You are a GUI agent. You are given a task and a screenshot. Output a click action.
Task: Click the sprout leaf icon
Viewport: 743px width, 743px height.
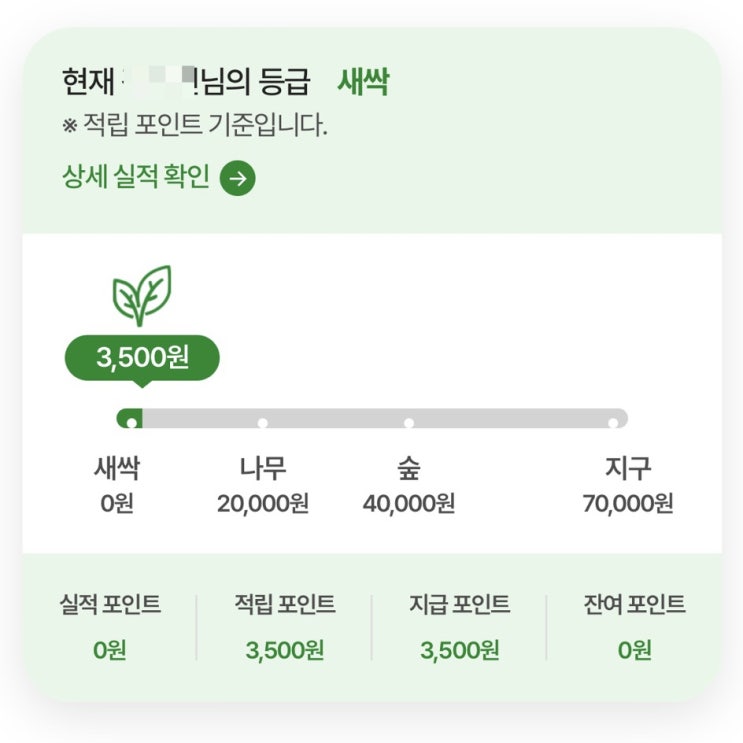pyautogui.click(x=142, y=295)
